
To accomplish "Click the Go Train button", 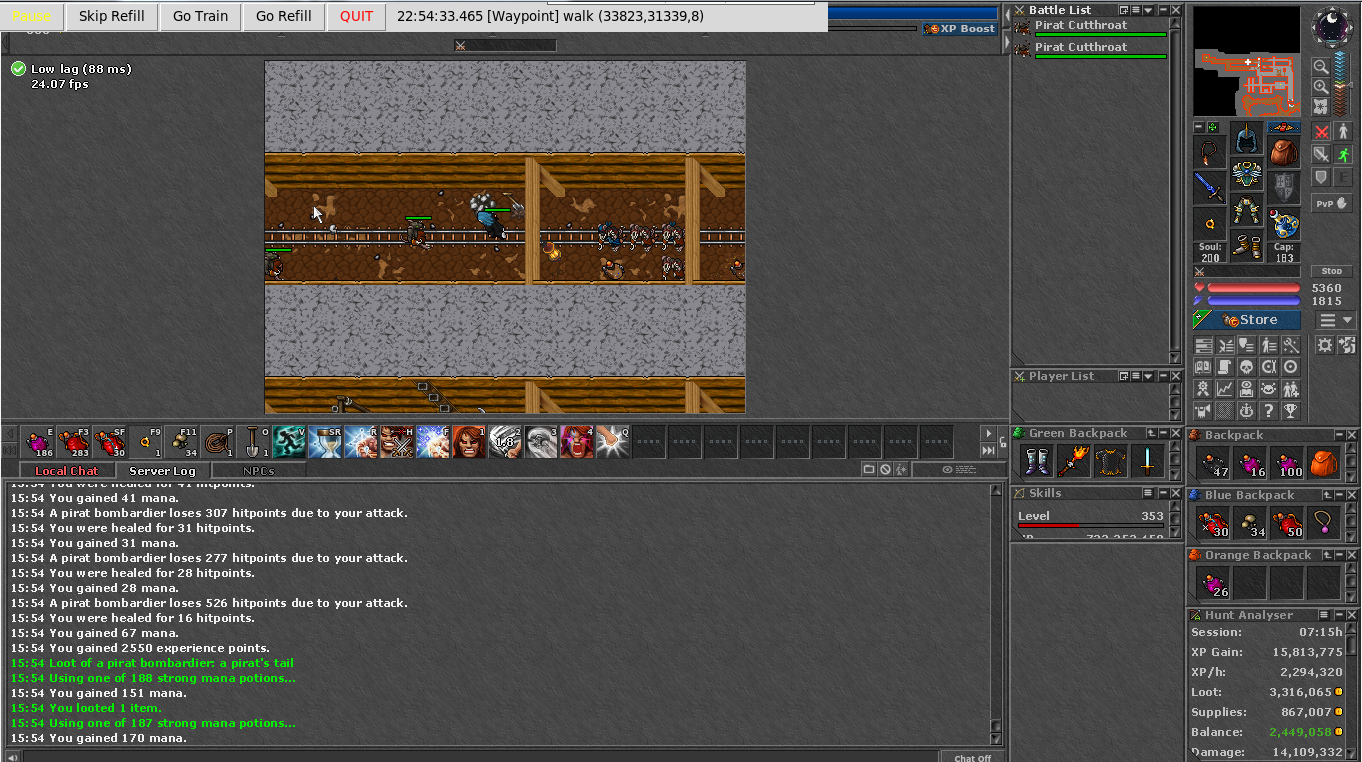I will pos(200,16).
